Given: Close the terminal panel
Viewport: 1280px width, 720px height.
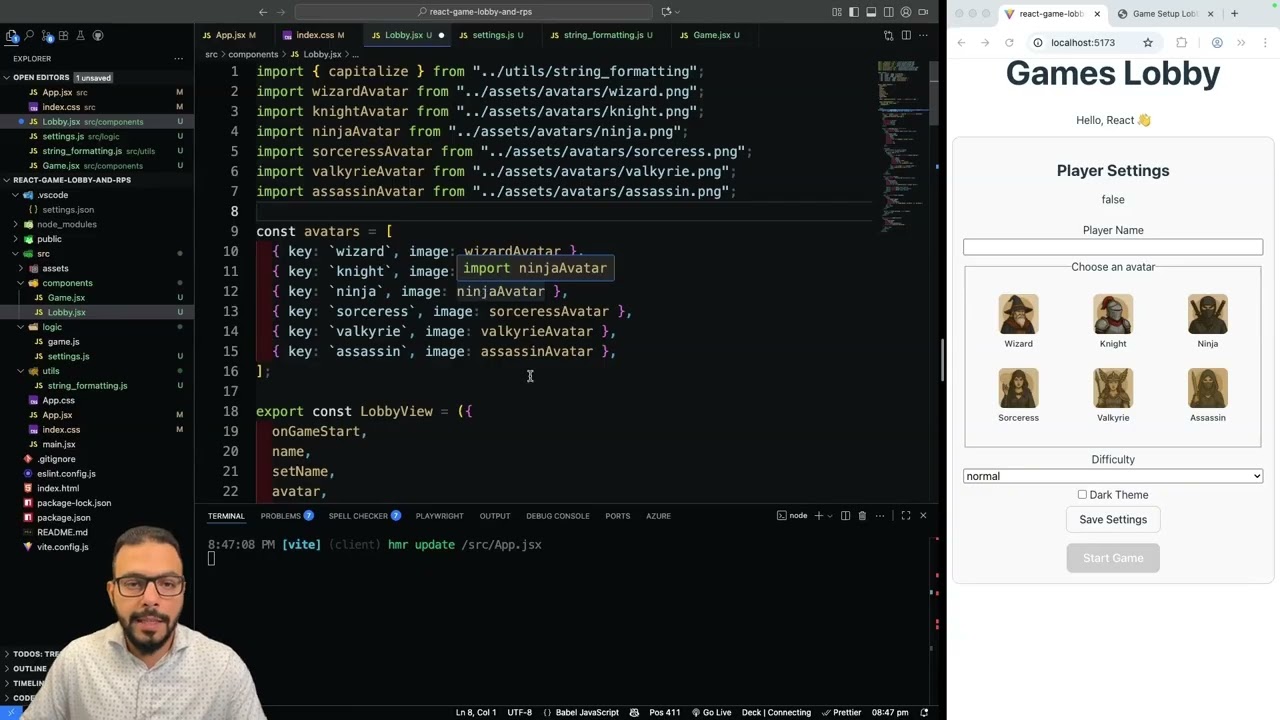Looking at the screenshot, I should pyautogui.click(x=923, y=516).
